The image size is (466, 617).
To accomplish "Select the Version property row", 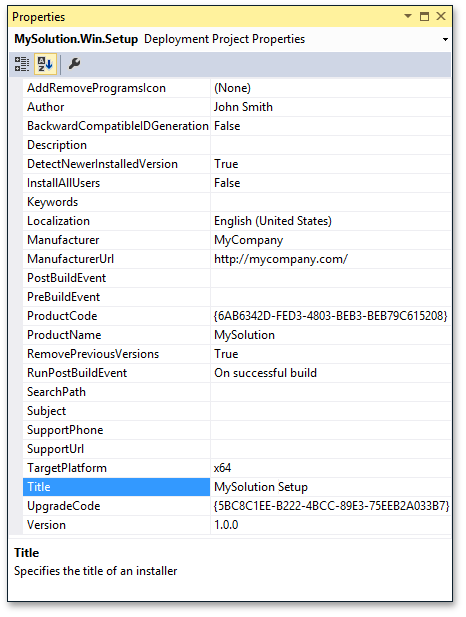I will click(x=237, y=525).
